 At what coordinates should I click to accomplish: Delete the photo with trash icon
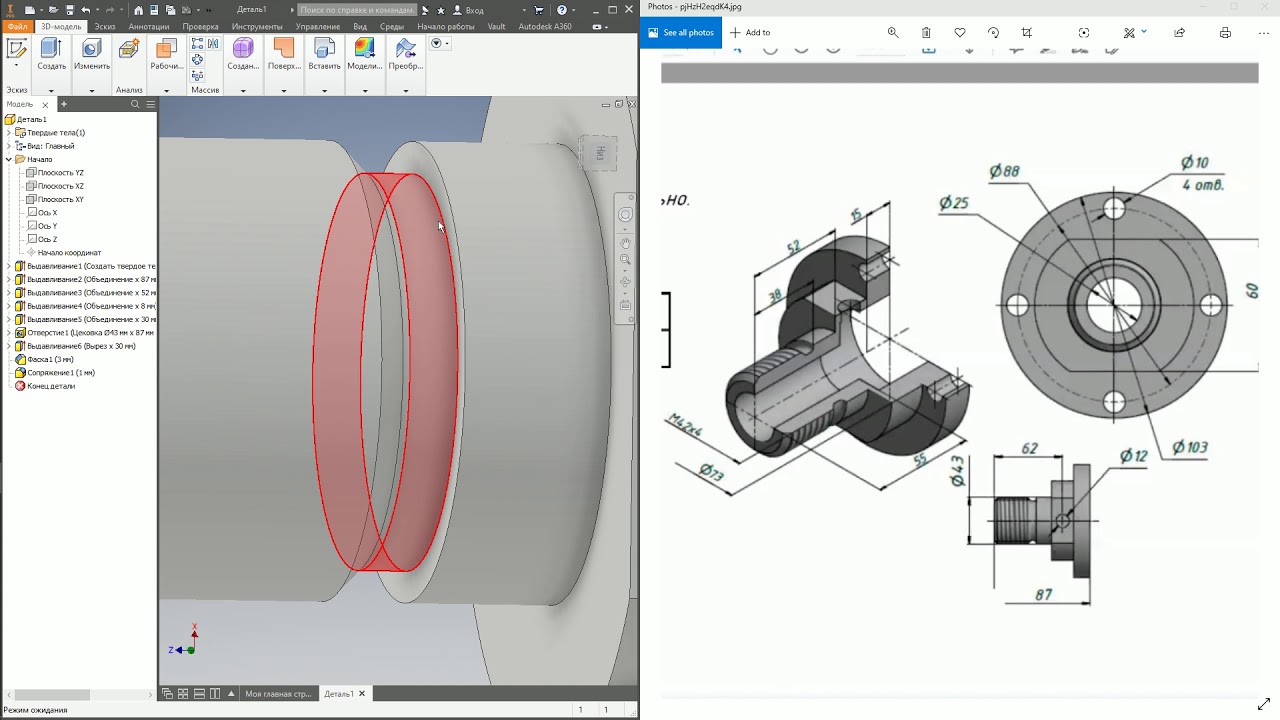click(927, 33)
